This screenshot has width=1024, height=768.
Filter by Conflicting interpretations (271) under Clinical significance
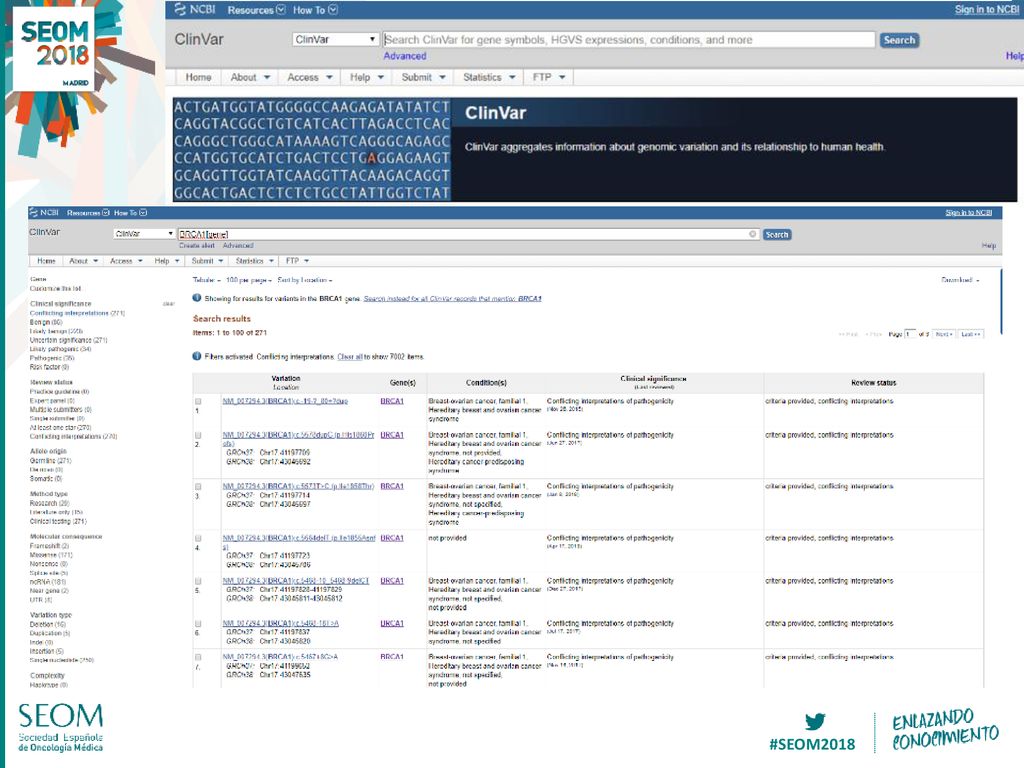click(77, 313)
